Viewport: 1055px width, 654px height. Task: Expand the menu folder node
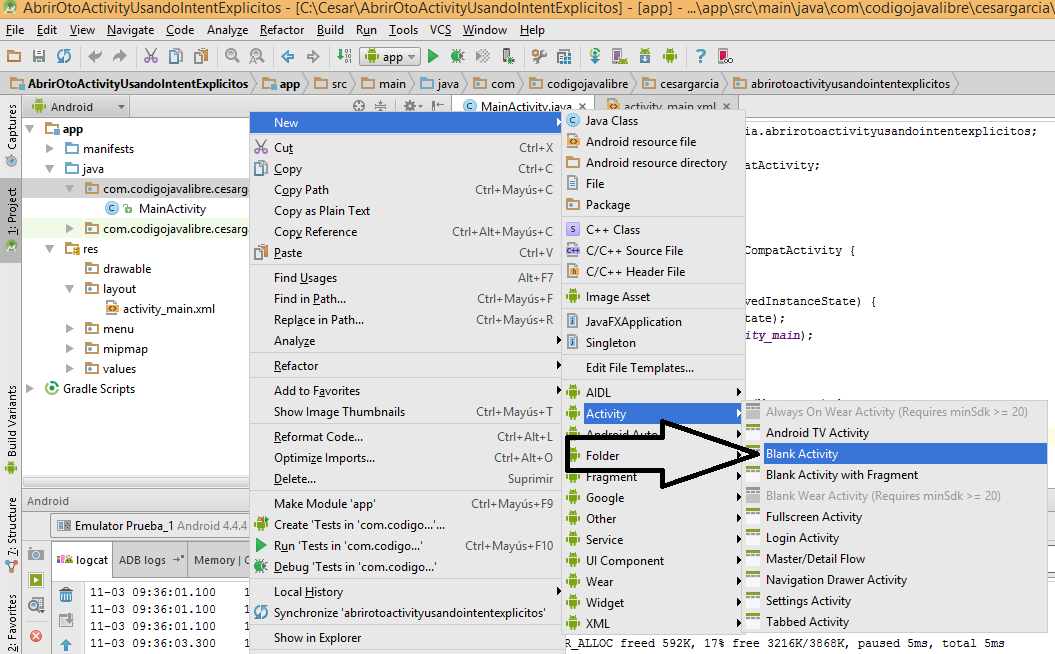(x=69, y=329)
